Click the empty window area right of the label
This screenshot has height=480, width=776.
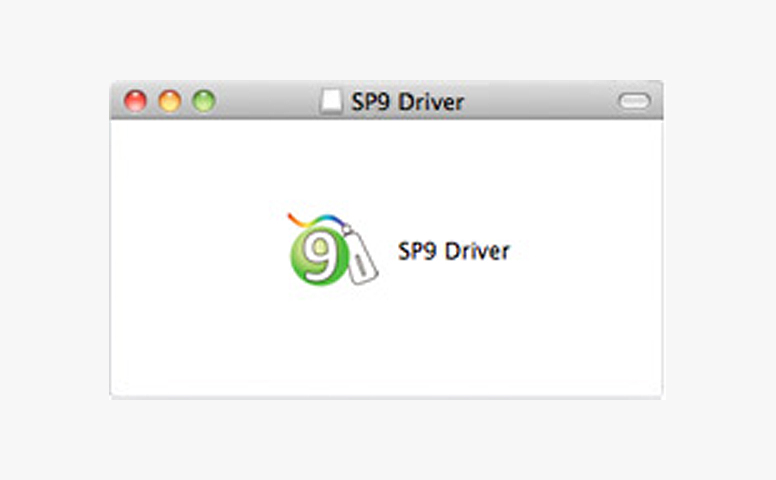pyautogui.click(x=590, y=250)
